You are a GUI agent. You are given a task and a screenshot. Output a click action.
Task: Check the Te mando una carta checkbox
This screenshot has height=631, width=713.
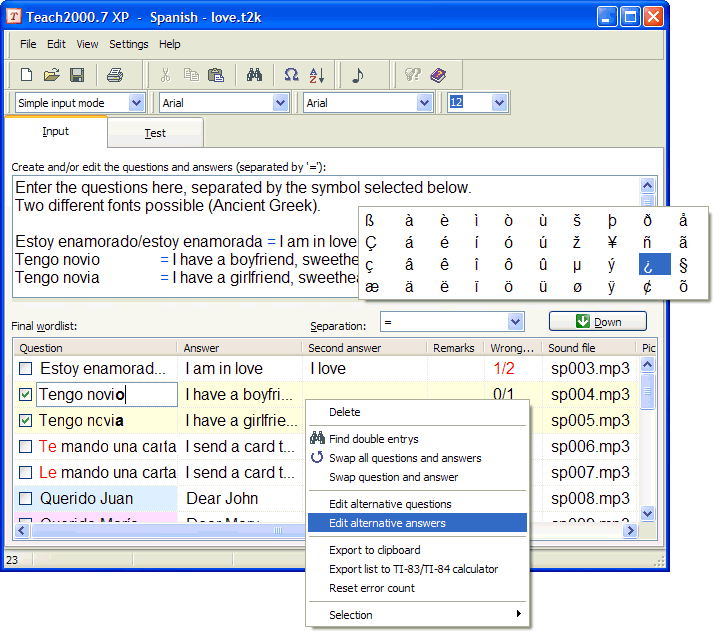(25, 446)
